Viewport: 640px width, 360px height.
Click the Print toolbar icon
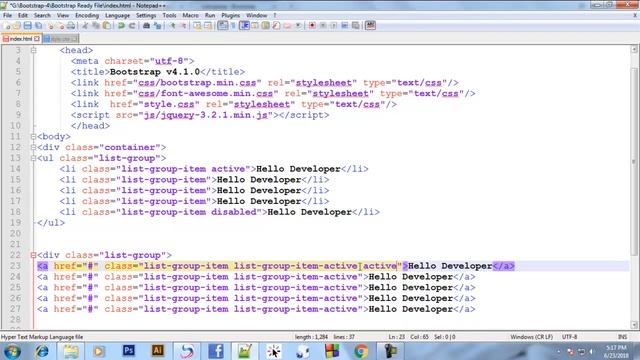[71, 26]
